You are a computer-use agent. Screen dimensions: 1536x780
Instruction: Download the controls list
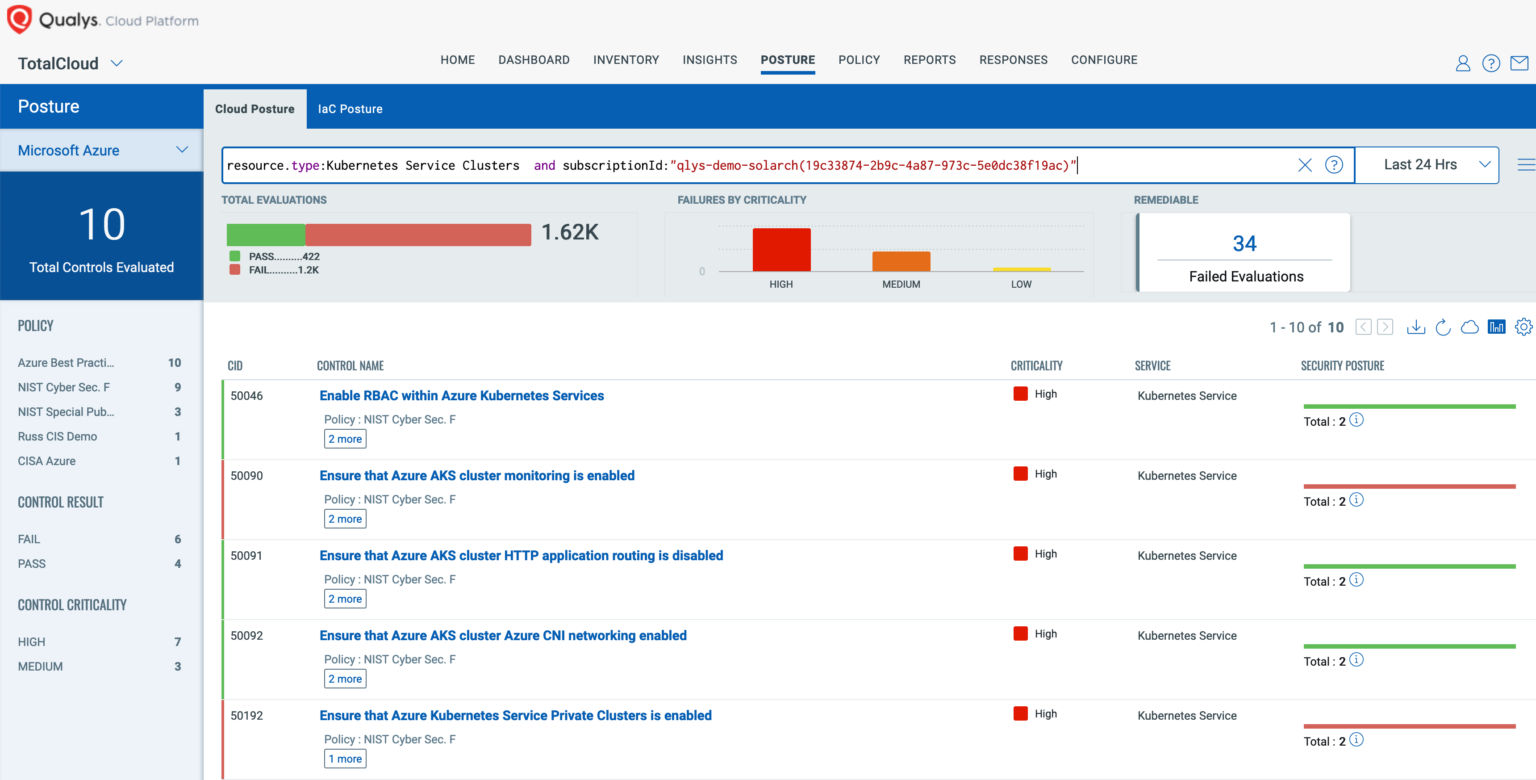pyautogui.click(x=1416, y=326)
